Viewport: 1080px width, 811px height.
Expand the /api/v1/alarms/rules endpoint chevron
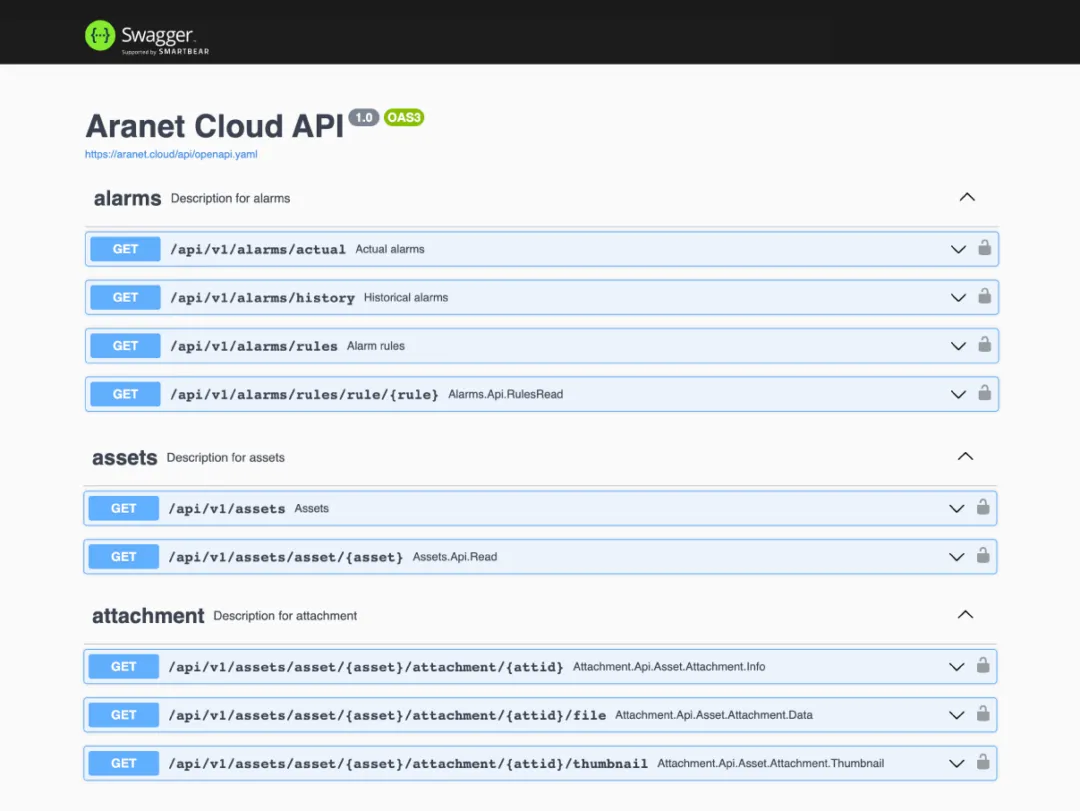tap(958, 346)
